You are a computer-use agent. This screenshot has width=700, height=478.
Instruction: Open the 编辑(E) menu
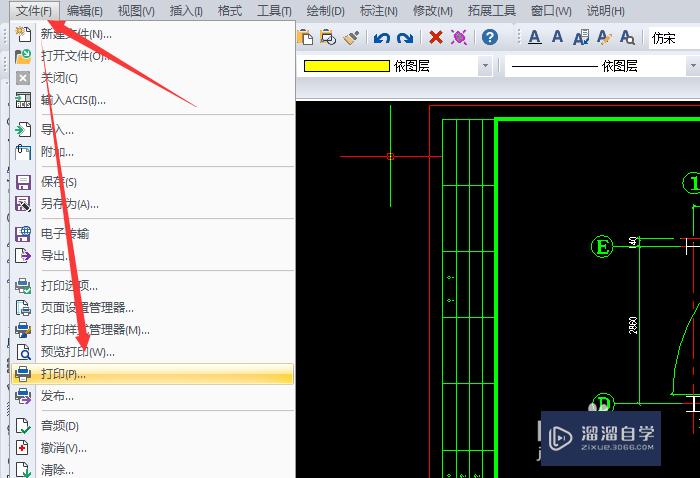pos(84,11)
